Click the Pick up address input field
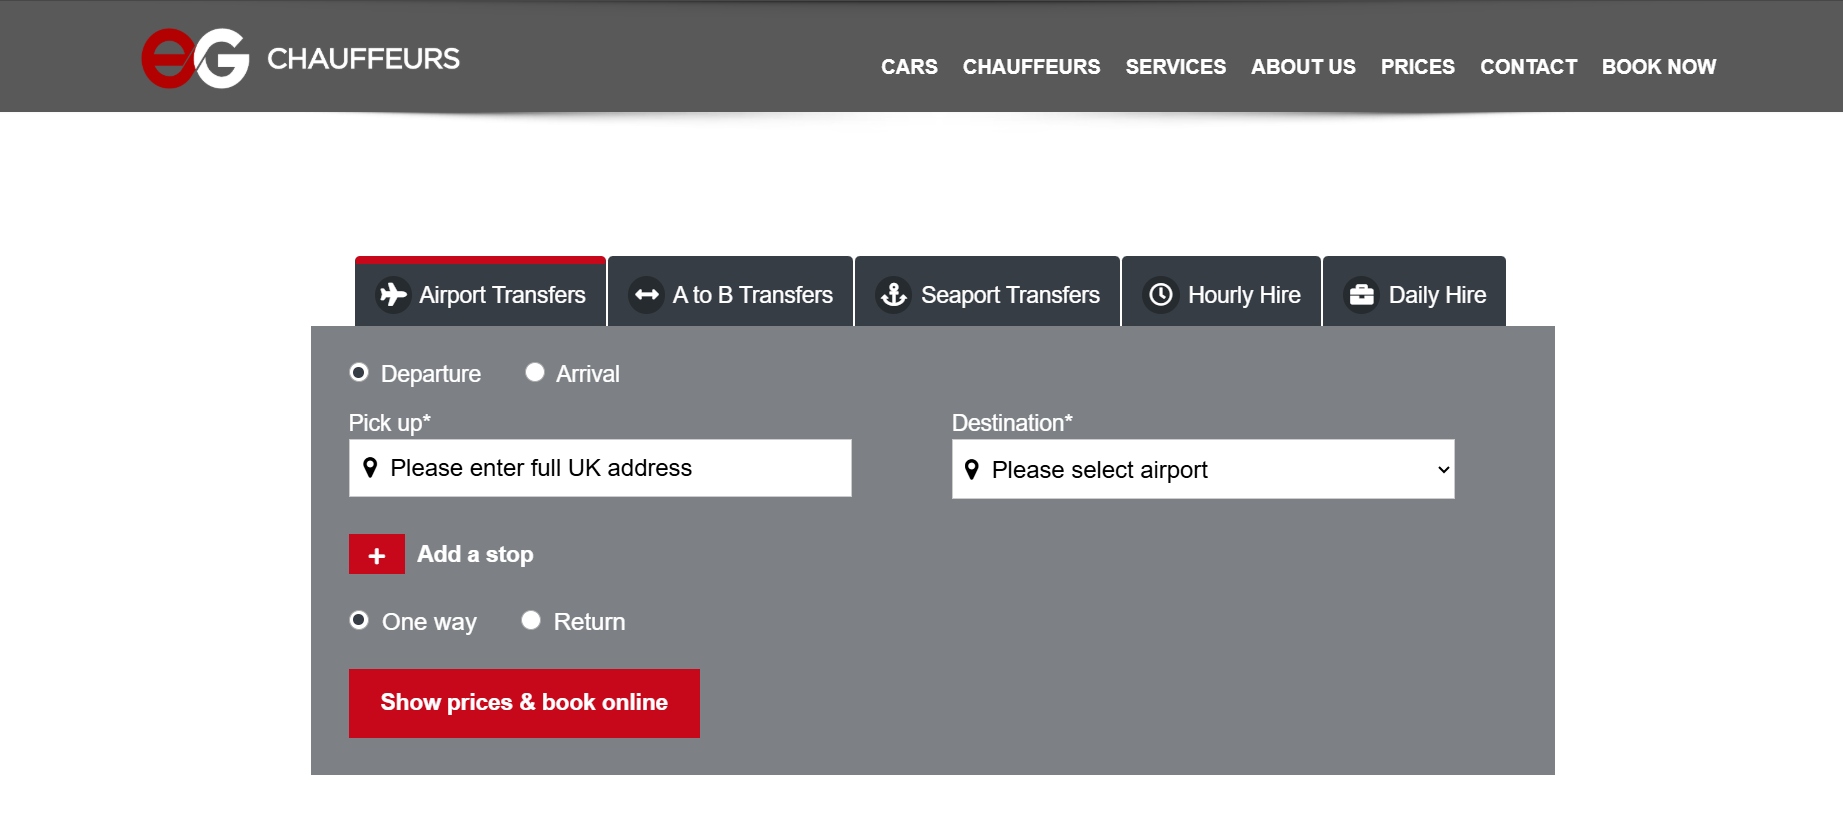The height and width of the screenshot is (815, 1843). [600, 468]
